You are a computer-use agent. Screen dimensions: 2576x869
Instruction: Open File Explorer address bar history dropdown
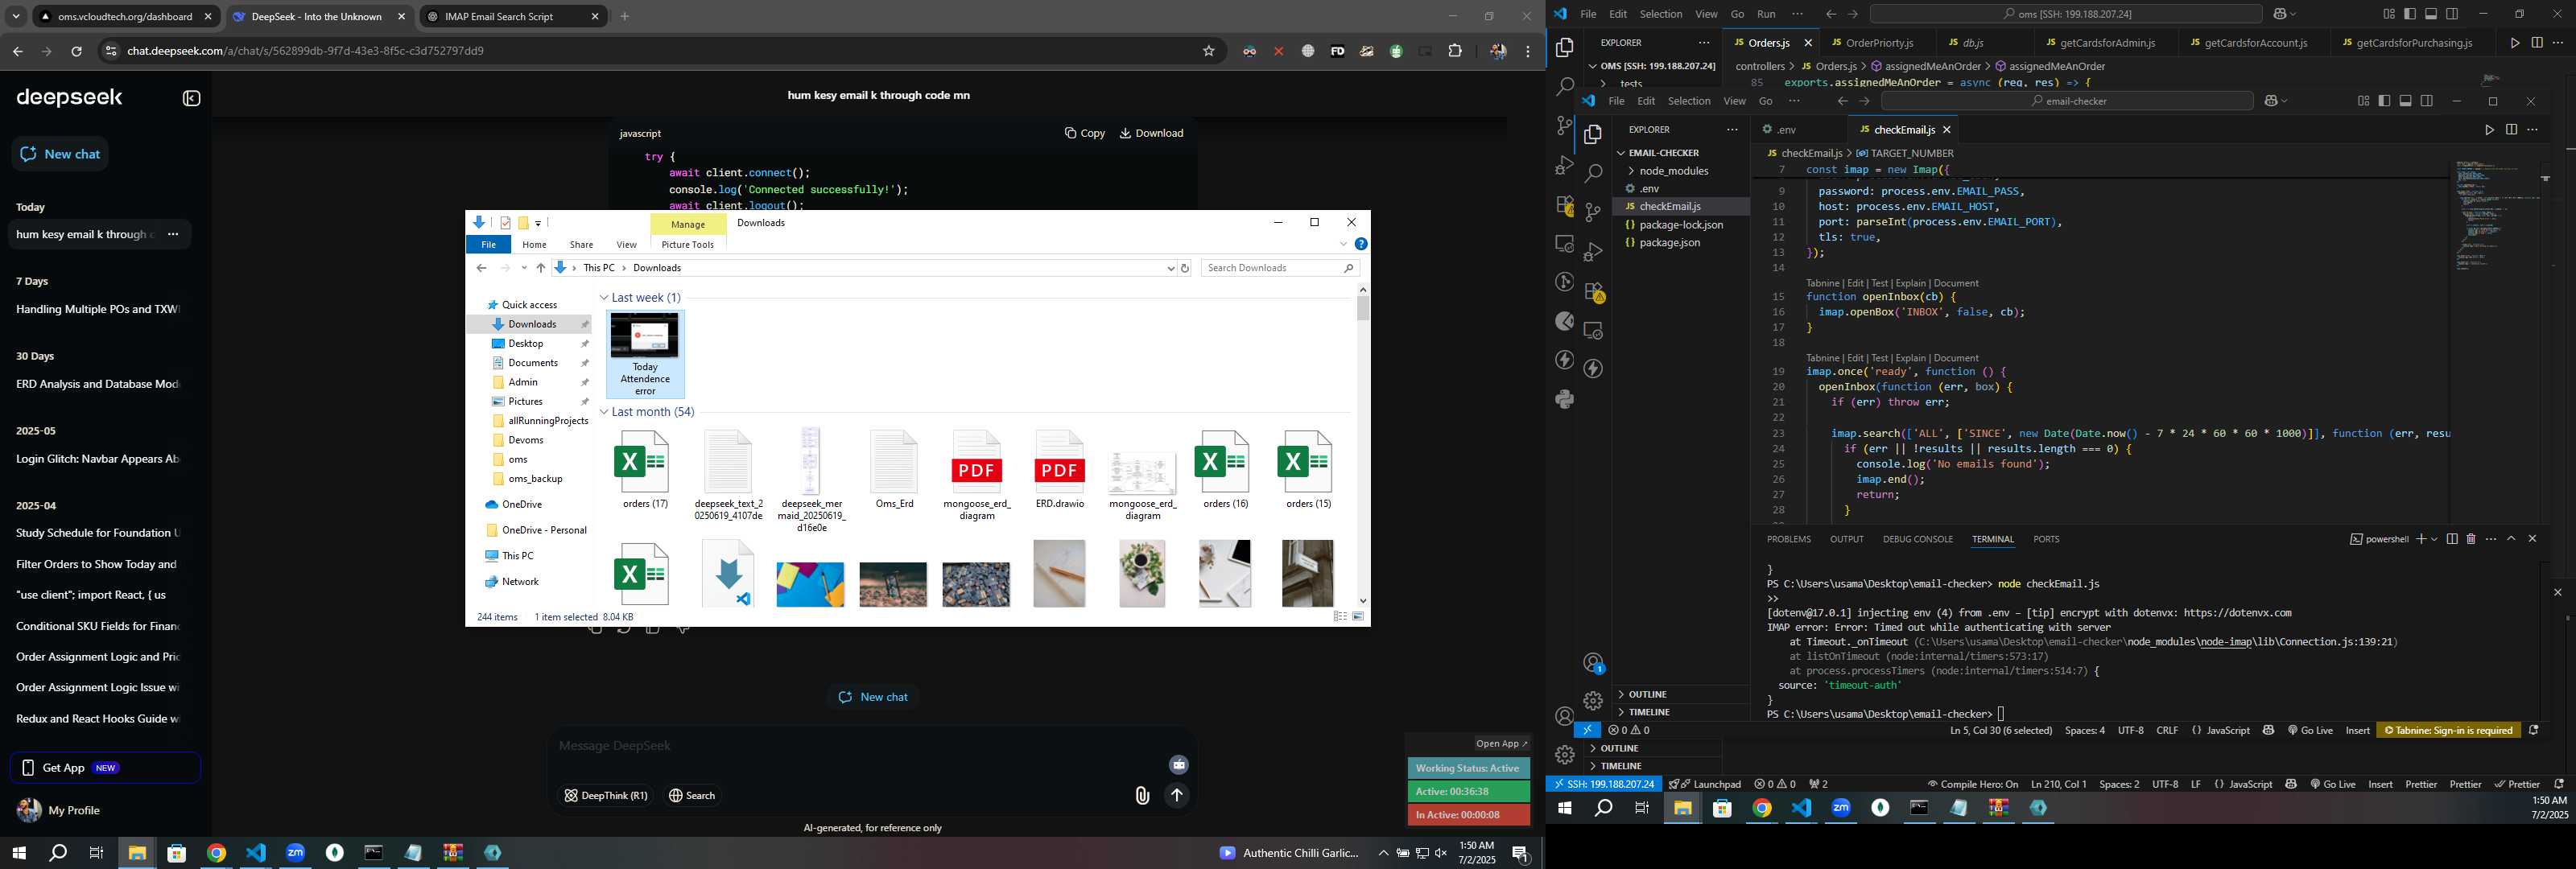click(x=1171, y=268)
